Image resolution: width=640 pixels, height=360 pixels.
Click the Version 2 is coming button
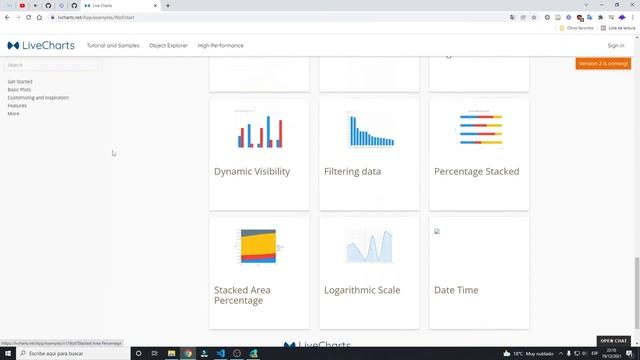603,64
